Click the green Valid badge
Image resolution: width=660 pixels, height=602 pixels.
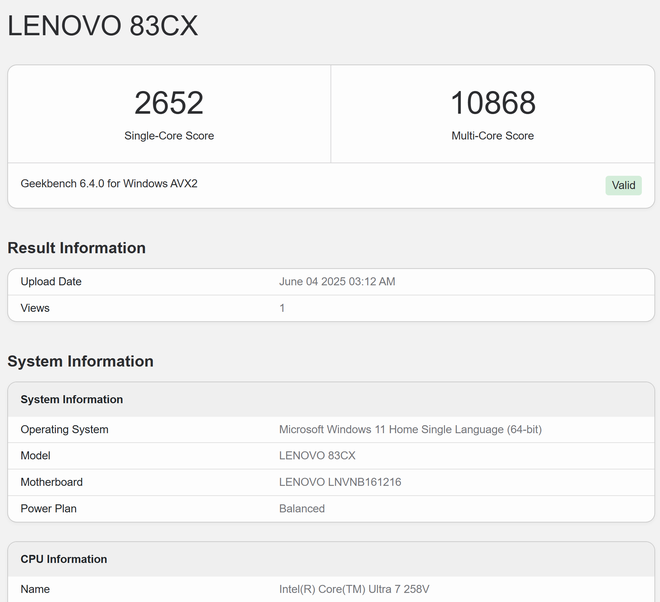[x=623, y=185]
